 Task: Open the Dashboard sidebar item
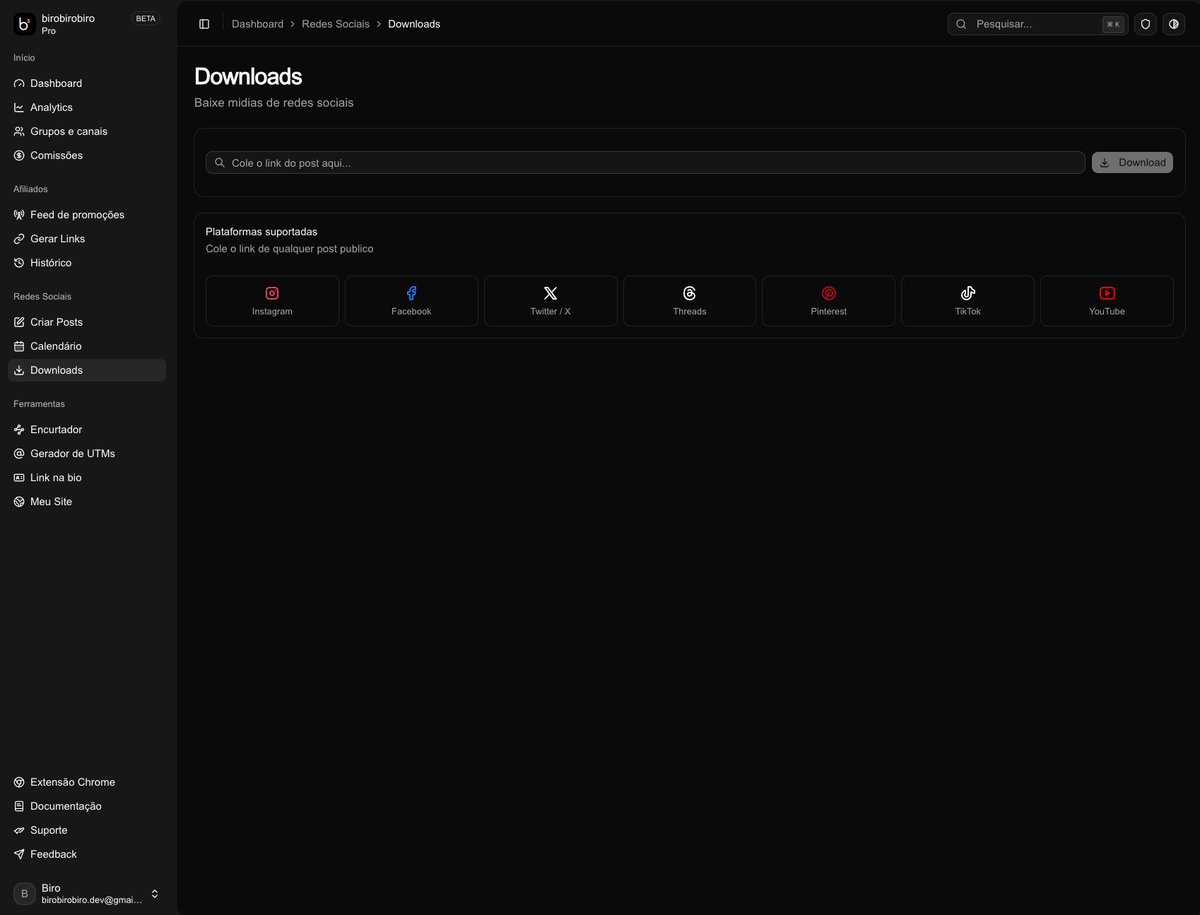(x=87, y=83)
